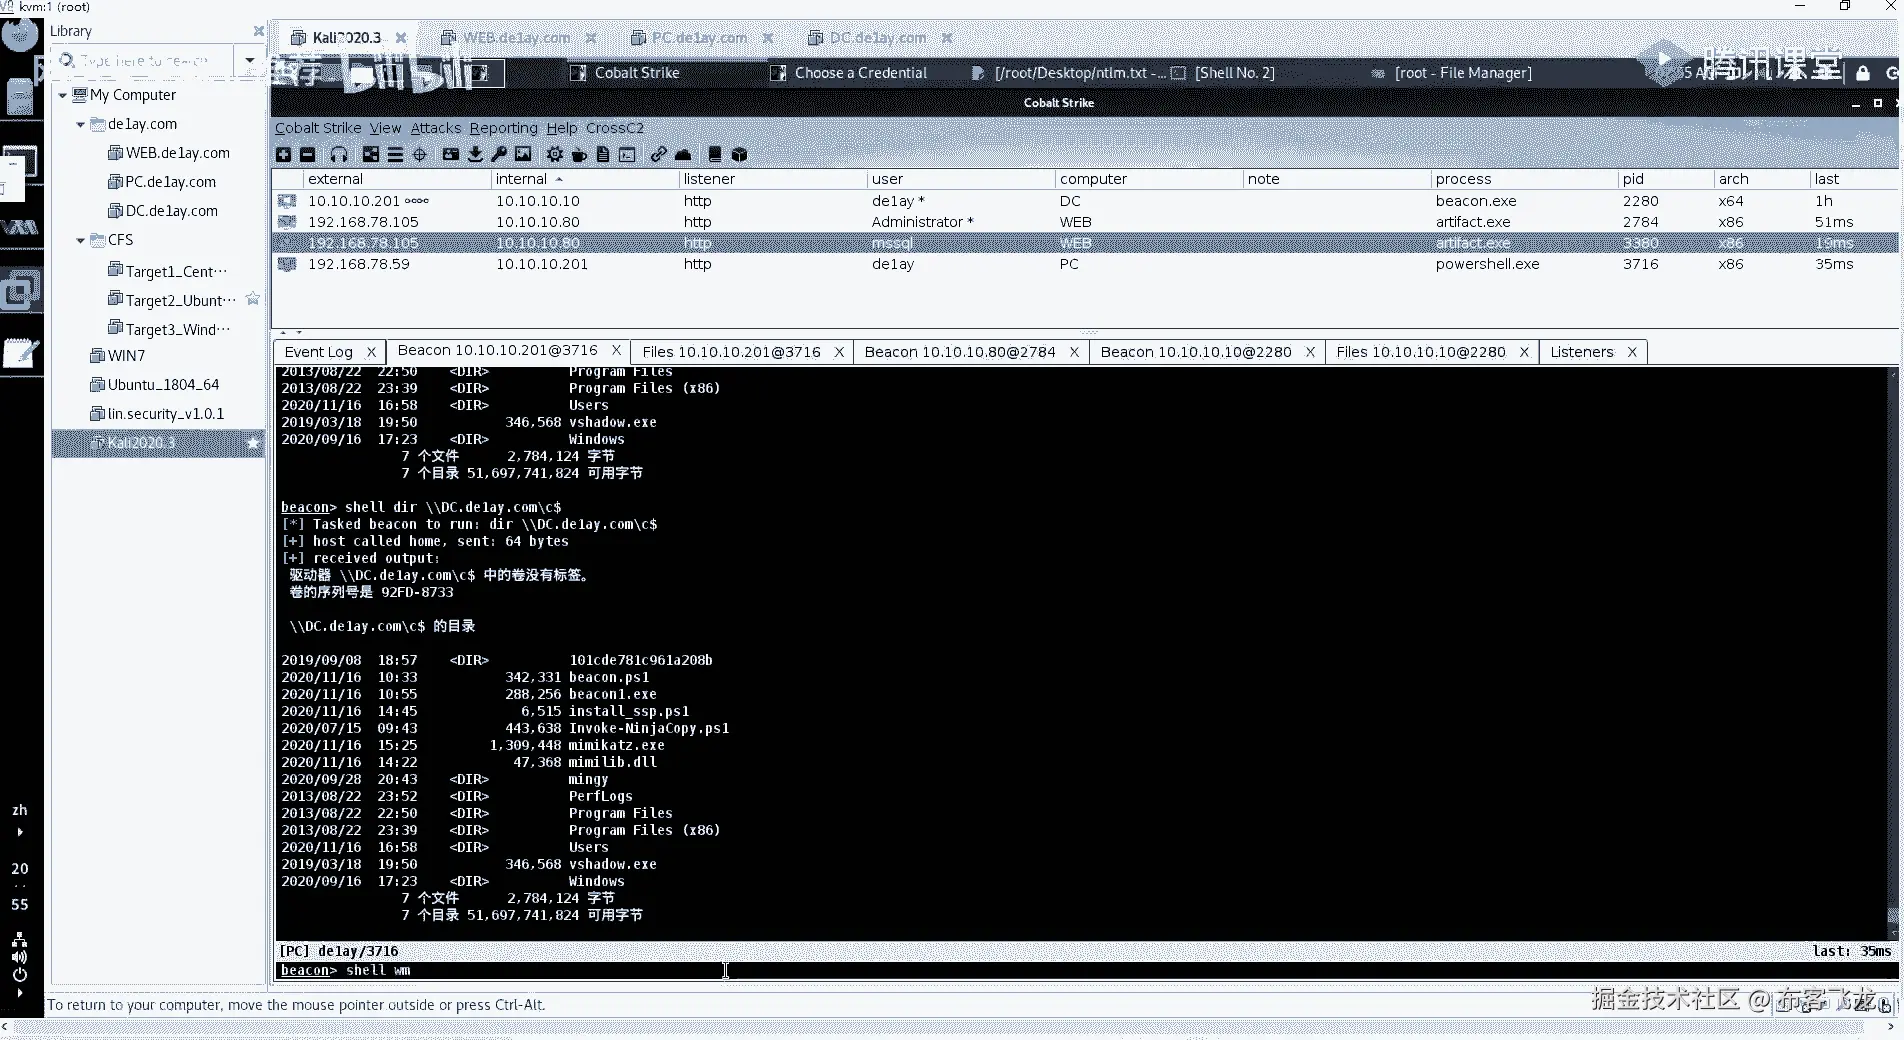Screen dimensions: 1904x1040
Task: Open the downloaded files icon
Action: click(x=475, y=154)
